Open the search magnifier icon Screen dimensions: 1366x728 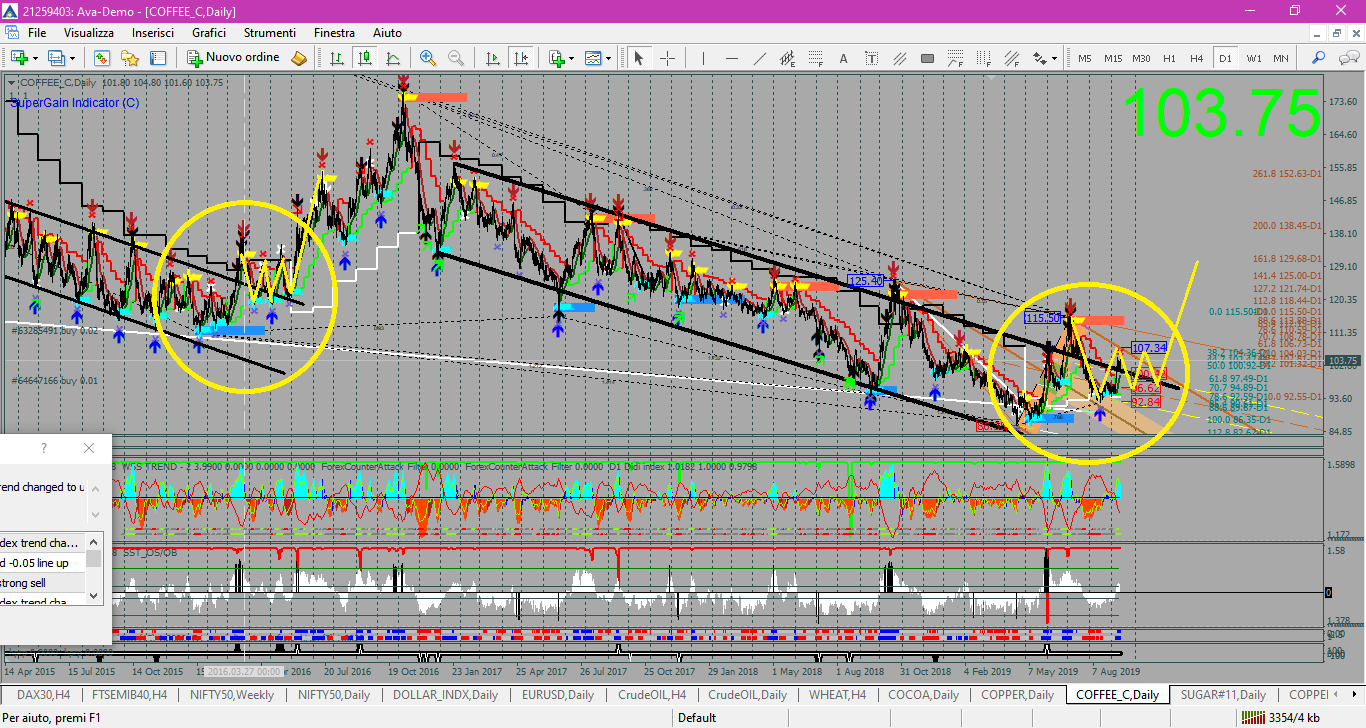(1318, 58)
